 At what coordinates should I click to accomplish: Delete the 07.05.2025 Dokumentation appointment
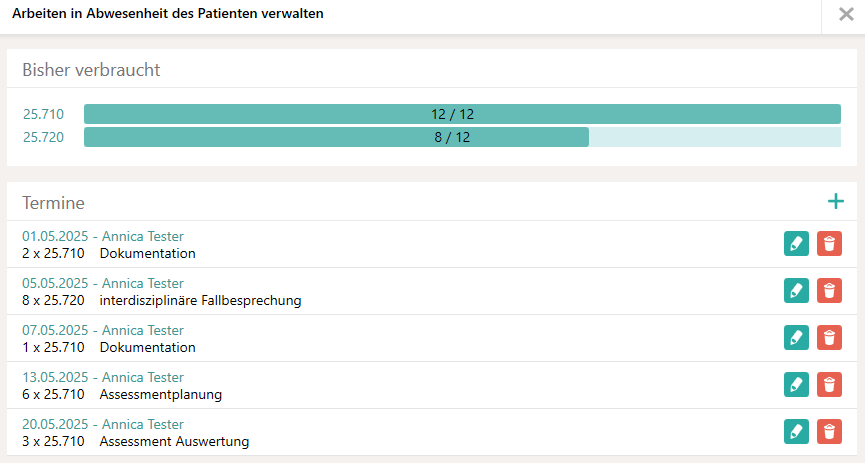(829, 338)
